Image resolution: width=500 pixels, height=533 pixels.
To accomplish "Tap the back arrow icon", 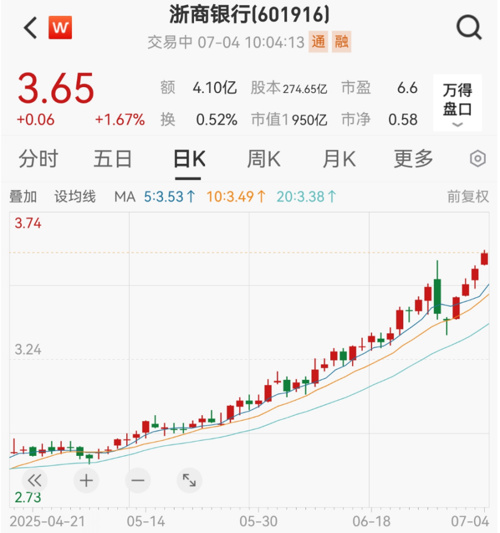I will click(31, 28).
